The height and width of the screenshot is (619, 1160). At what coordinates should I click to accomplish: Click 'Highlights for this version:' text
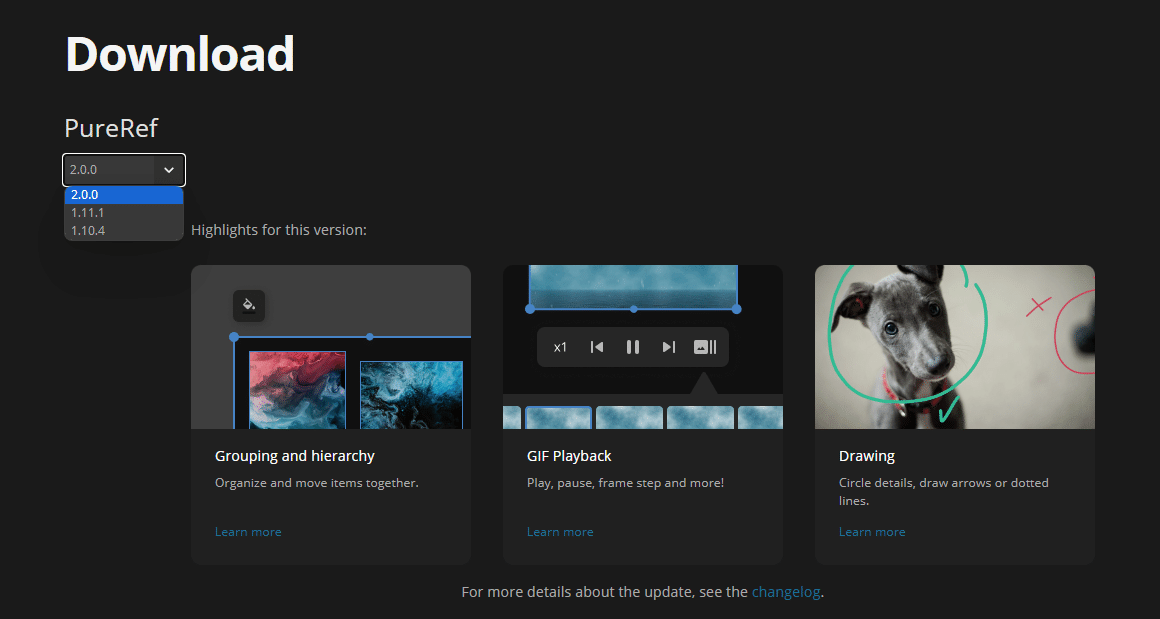279,230
